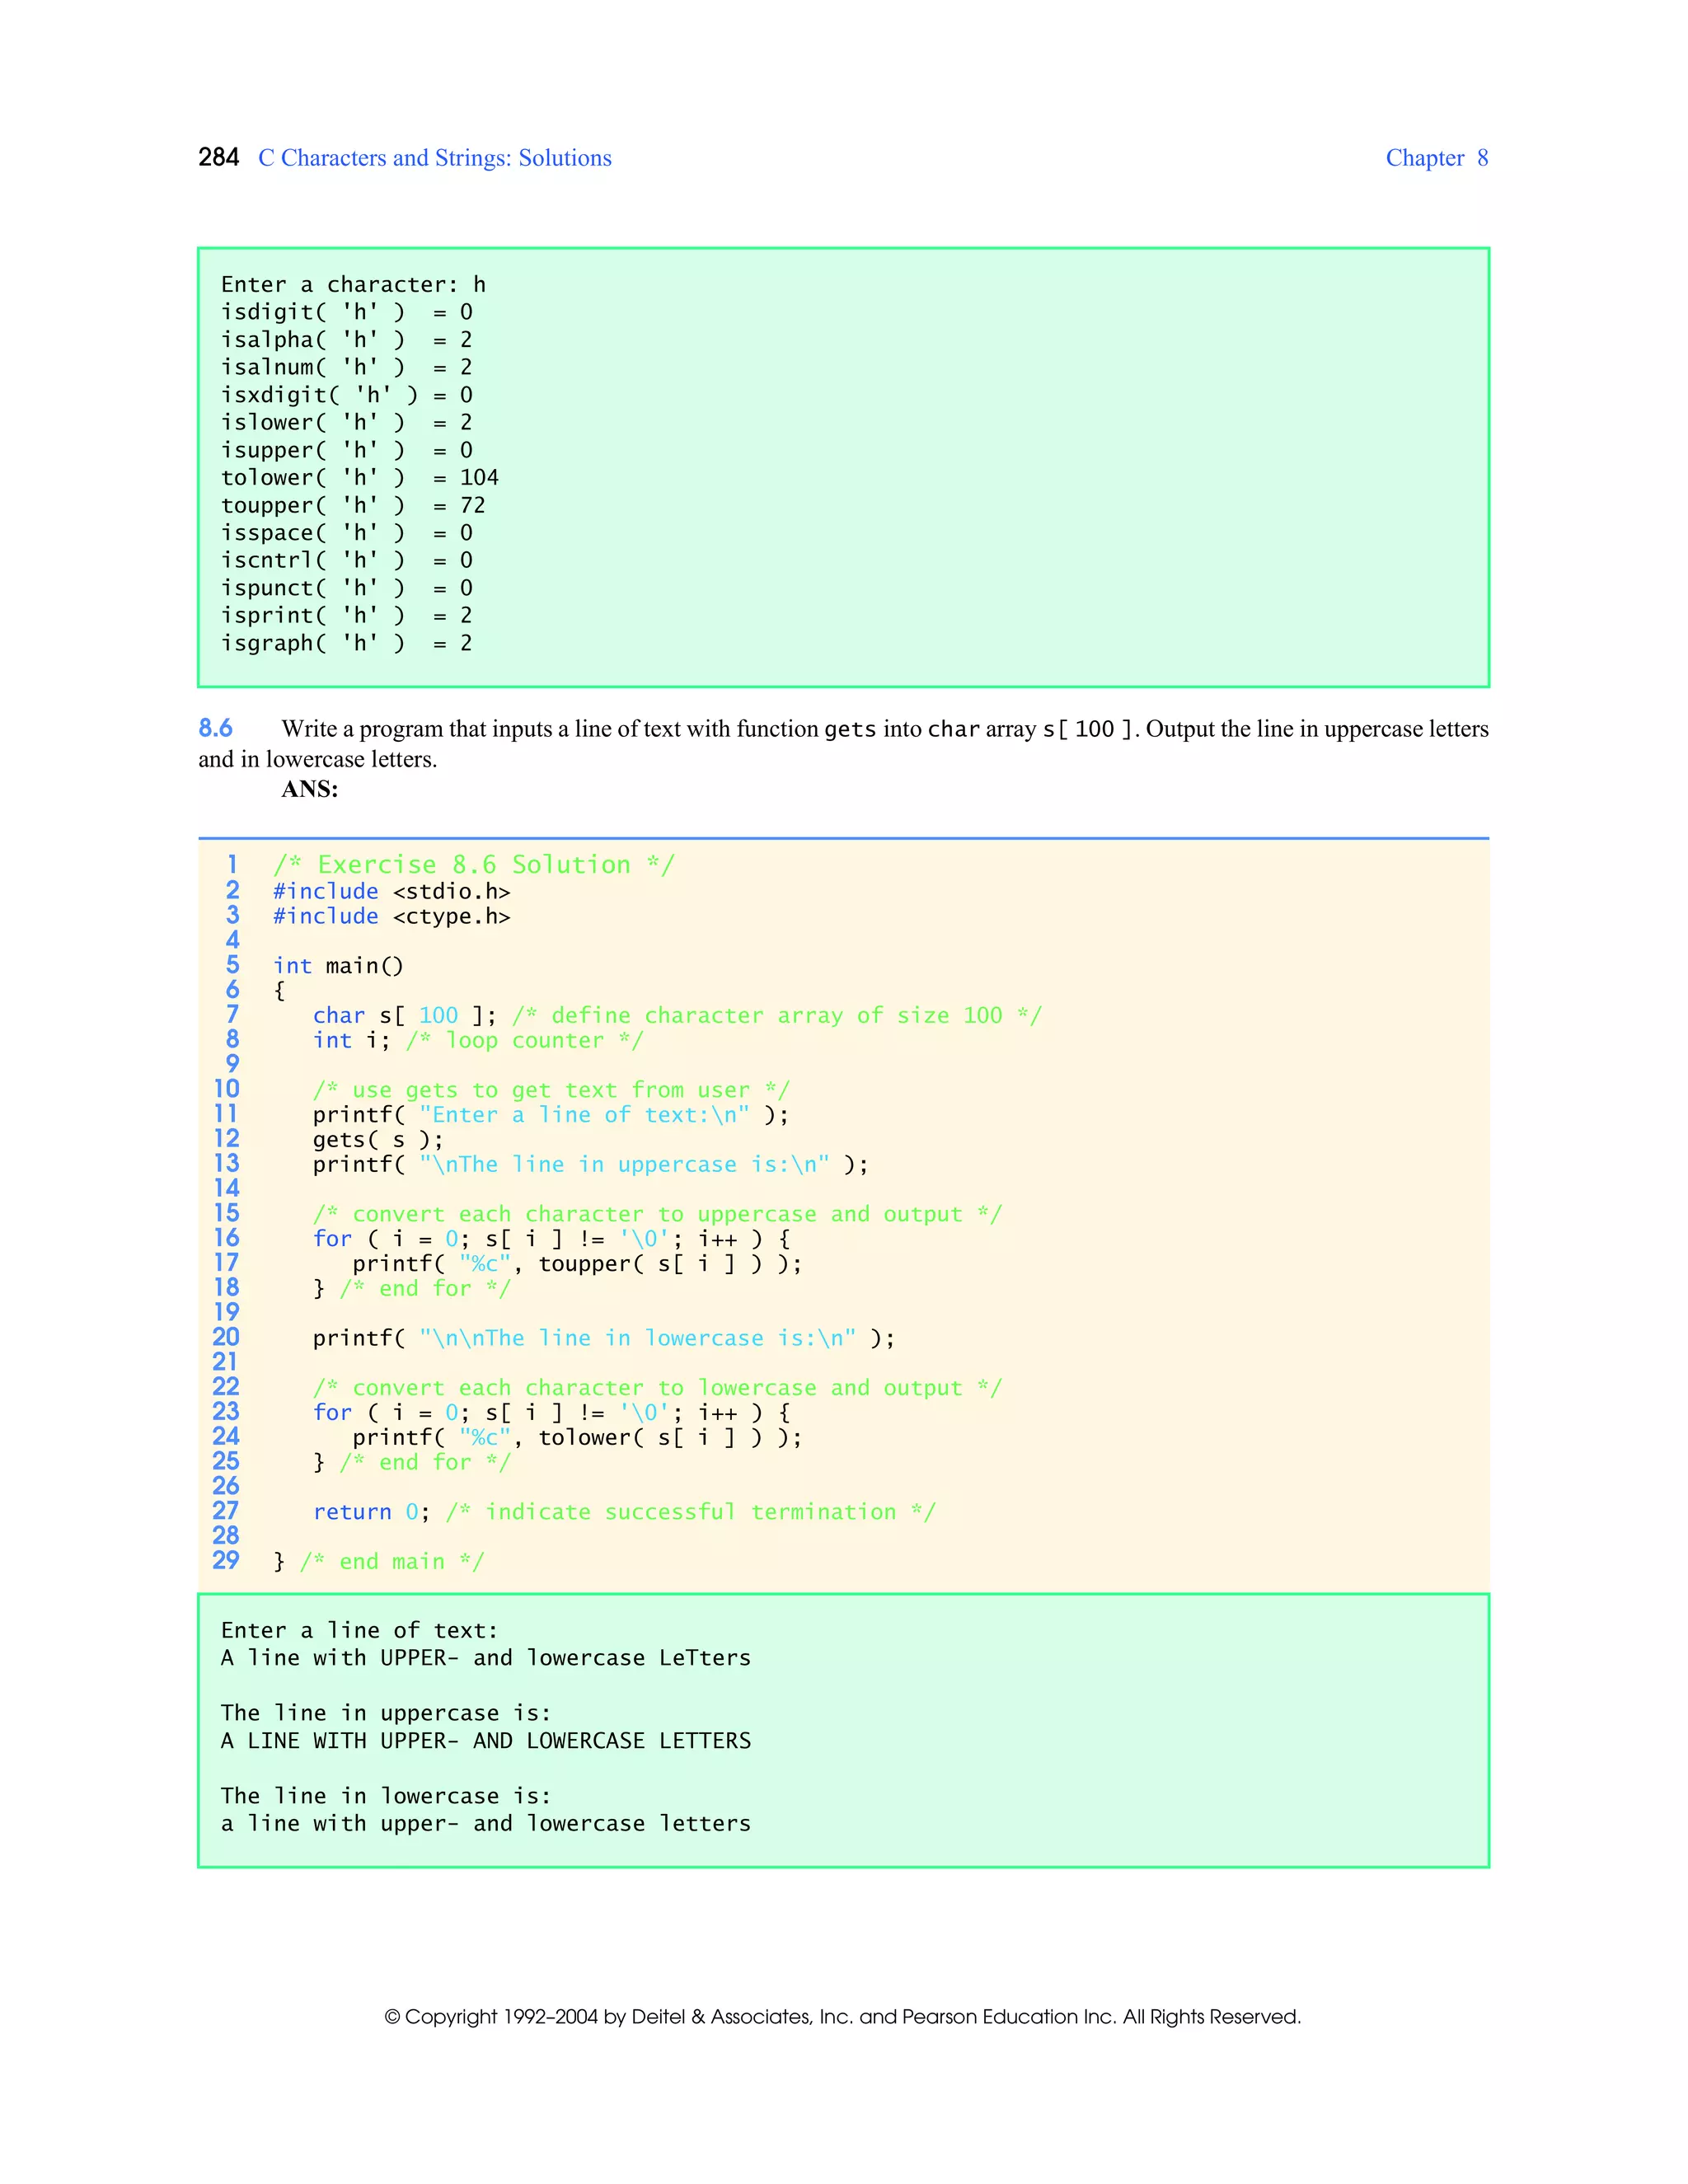Click the copyright notice in the page footer
Viewport: 1688px width, 2184px height.
843,2017
